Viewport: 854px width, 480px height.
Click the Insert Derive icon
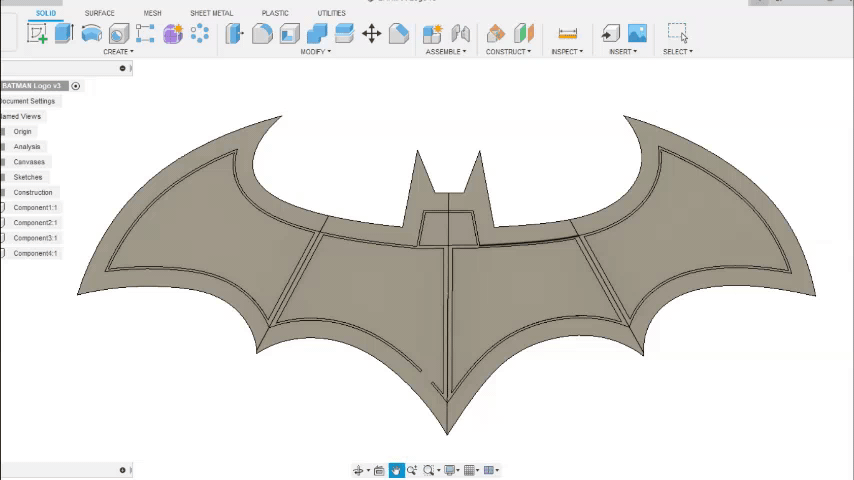pos(611,34)
